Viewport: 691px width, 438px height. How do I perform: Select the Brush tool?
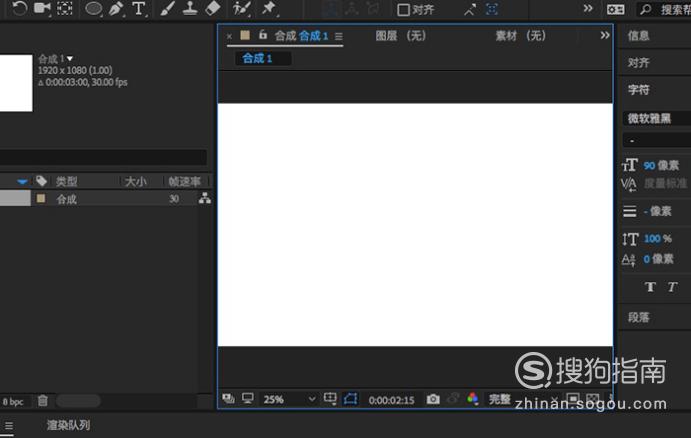coord(167,8)
